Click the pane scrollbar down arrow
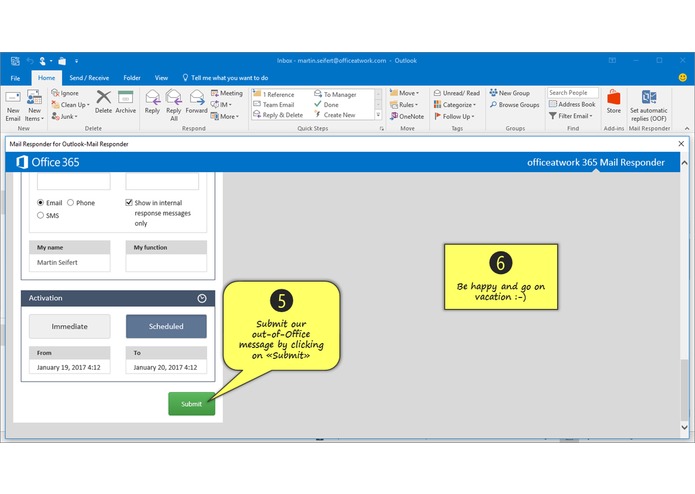Image resolution: width=695 pixels, height=494 pixels. click(x=684, y=427)
